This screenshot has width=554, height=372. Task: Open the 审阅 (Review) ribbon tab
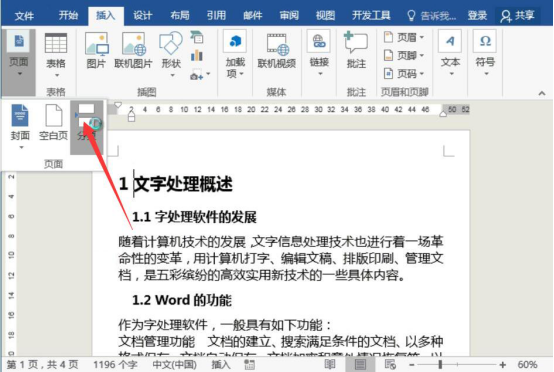[x=289, y=16]
